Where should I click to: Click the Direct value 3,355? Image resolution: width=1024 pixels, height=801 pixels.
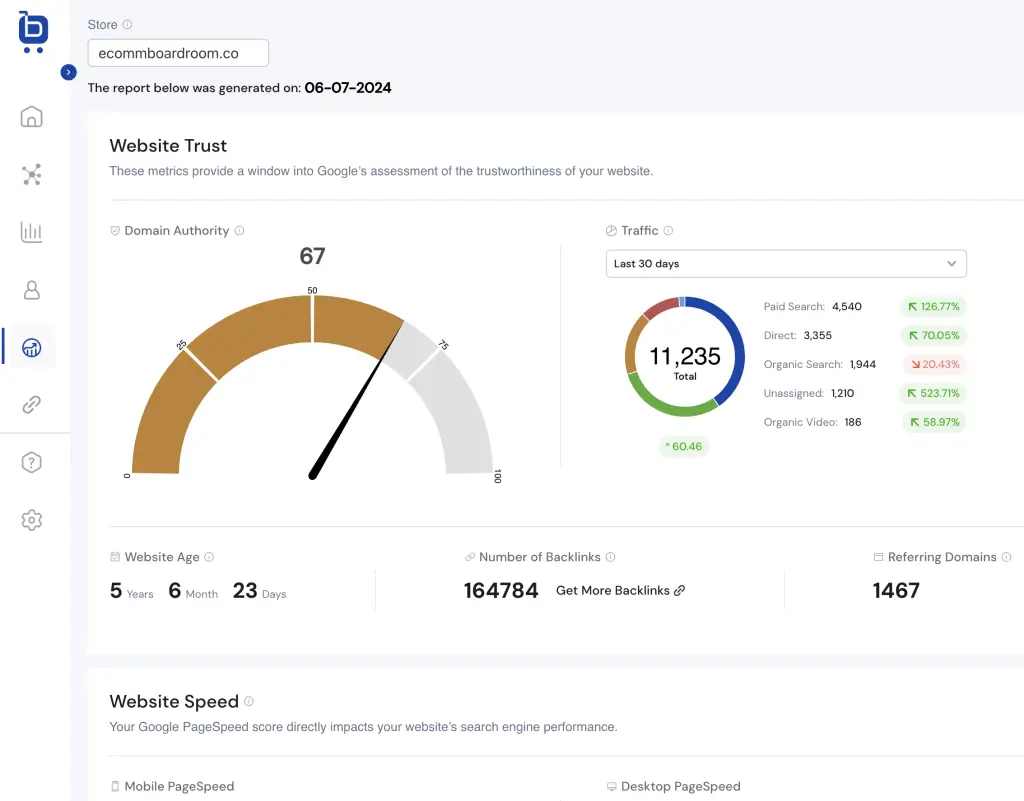818,335
